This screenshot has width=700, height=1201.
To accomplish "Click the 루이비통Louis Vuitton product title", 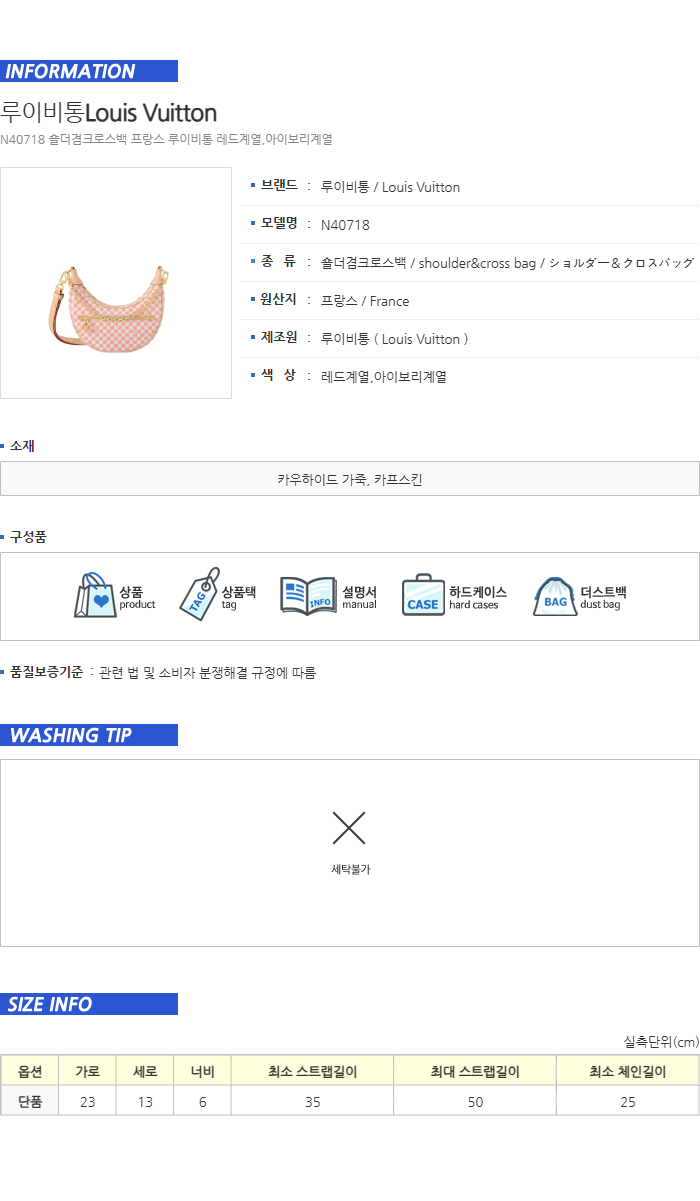I will (x=109, y=112).
